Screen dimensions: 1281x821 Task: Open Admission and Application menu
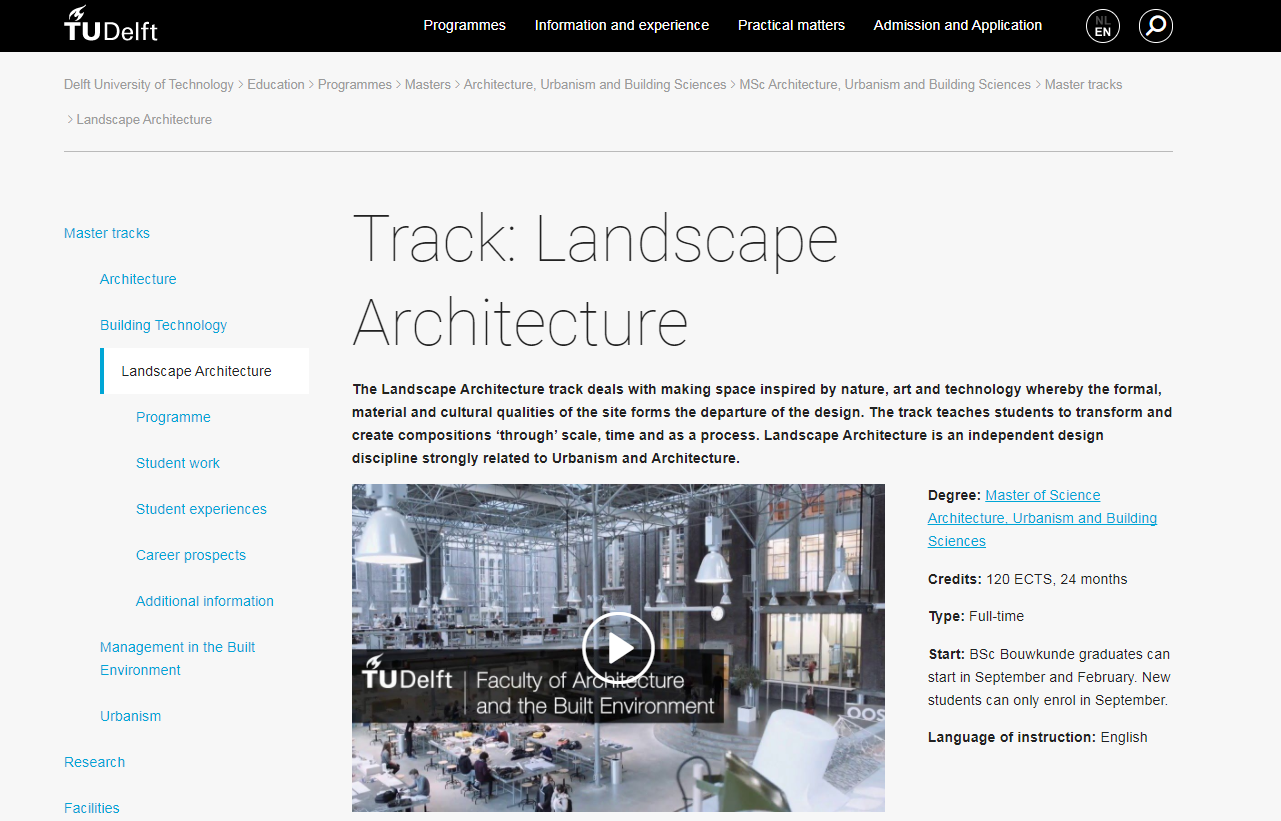(x=958, y=25)
